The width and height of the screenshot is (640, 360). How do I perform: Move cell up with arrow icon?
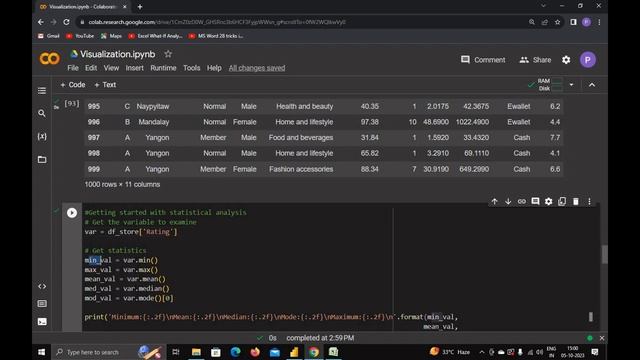pyautogui.click(x=494, y=201)
